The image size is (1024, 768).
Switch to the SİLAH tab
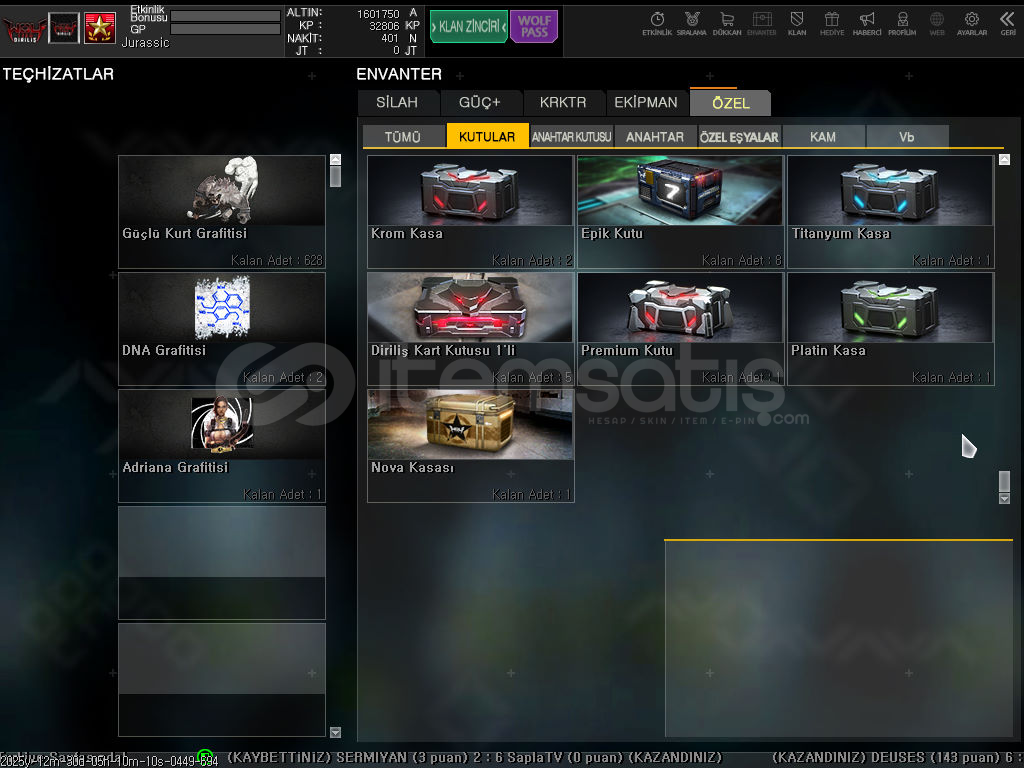pos(397,103)
